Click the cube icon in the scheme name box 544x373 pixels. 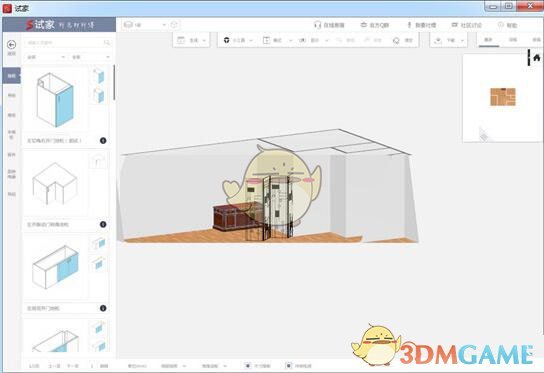[128, 25]
